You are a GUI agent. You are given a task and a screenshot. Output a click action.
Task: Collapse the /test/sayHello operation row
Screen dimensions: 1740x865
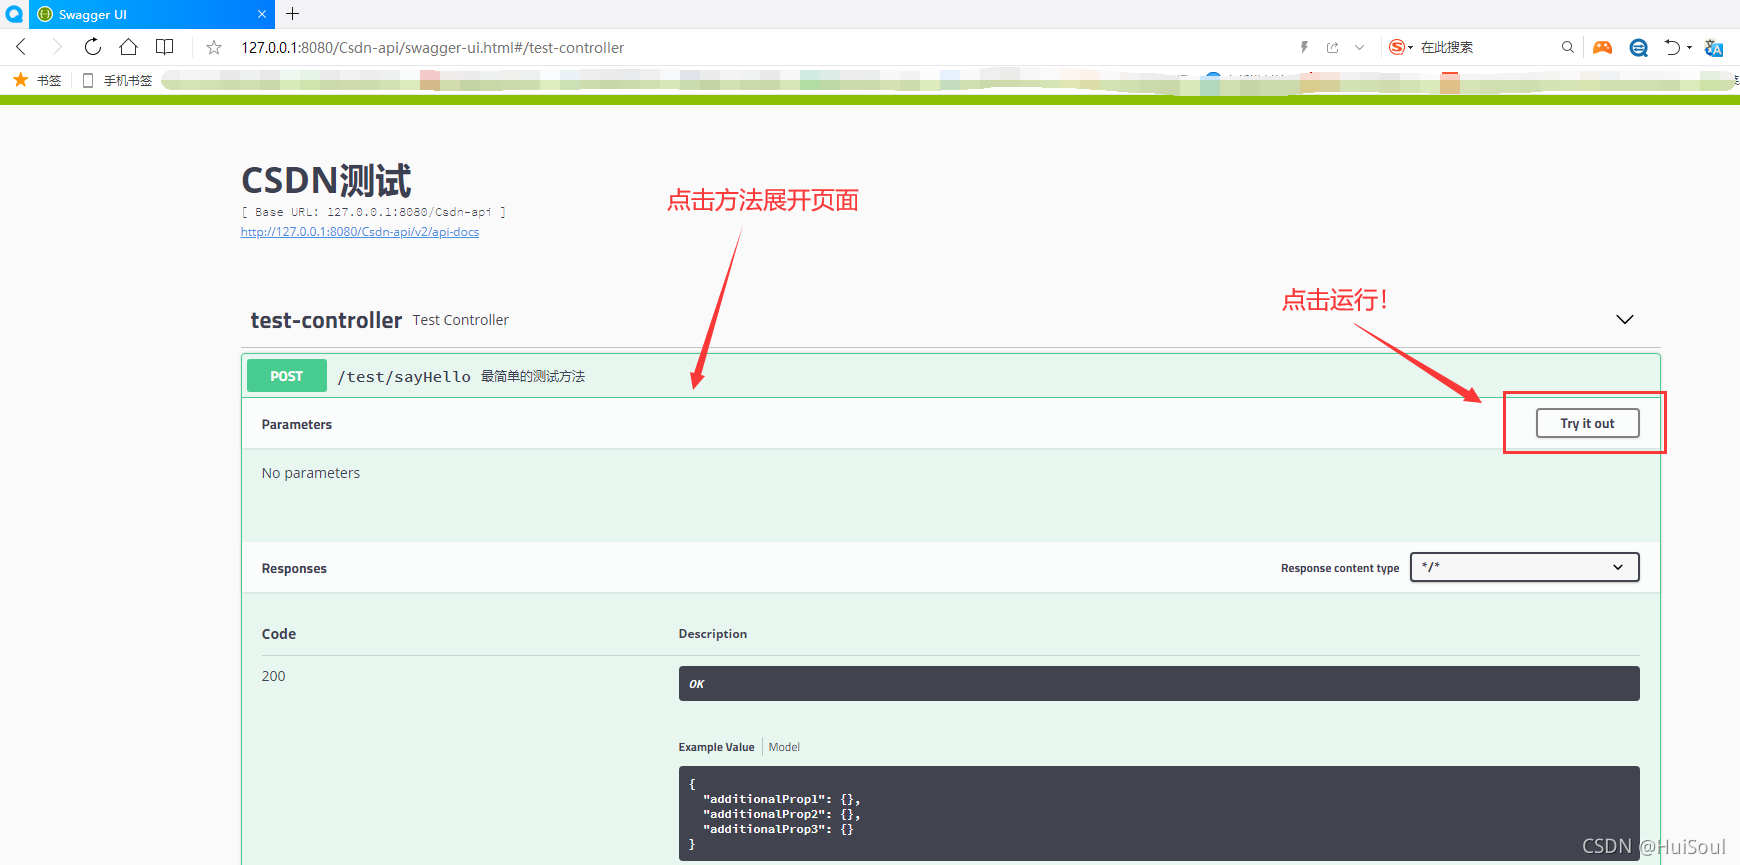950,376
